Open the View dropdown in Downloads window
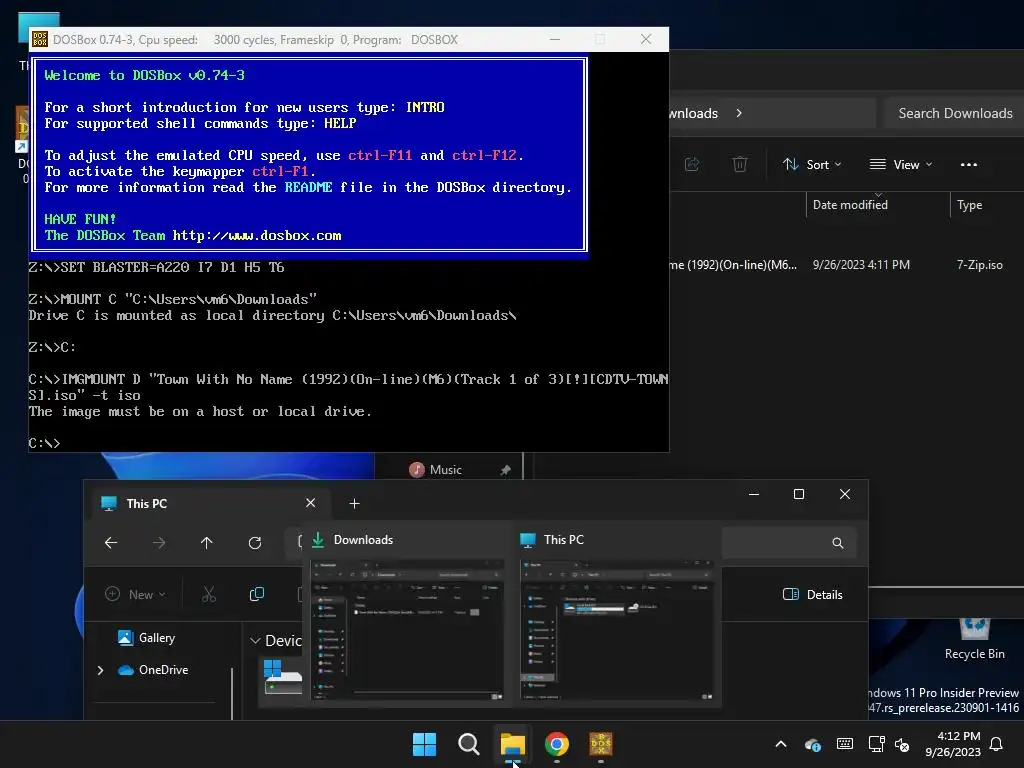Image resolution: width=1024 pixels, height=768 pixels. pyautogui.click(x=901, y=165)
